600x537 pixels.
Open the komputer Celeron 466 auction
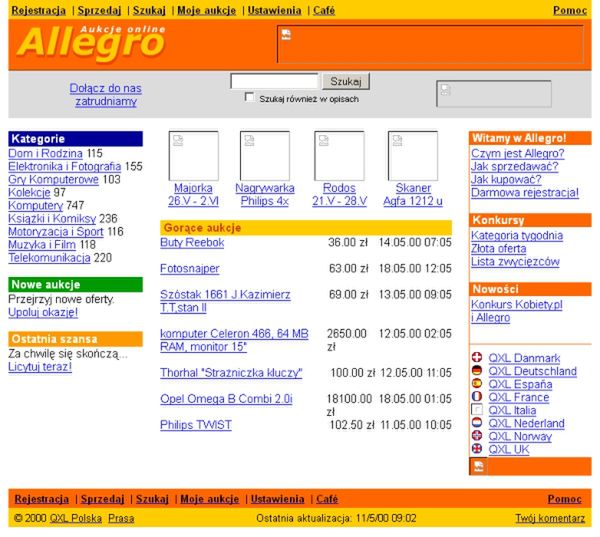[234, 340]
